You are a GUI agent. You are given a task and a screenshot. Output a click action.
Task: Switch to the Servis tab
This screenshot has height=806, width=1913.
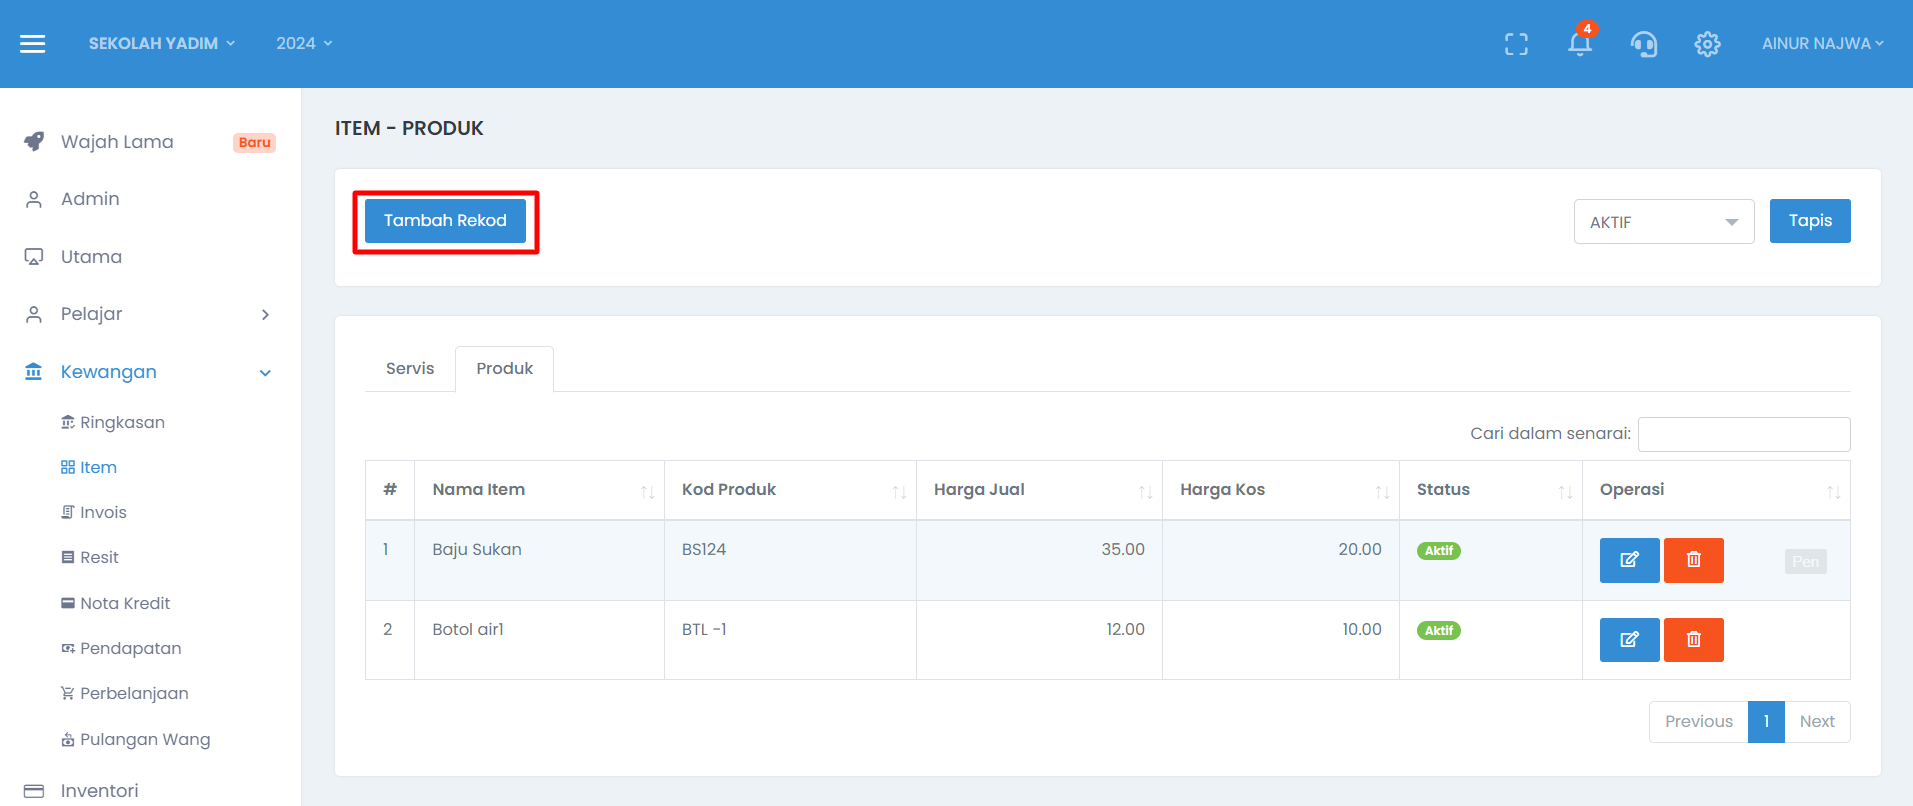(x=410, y=369)
